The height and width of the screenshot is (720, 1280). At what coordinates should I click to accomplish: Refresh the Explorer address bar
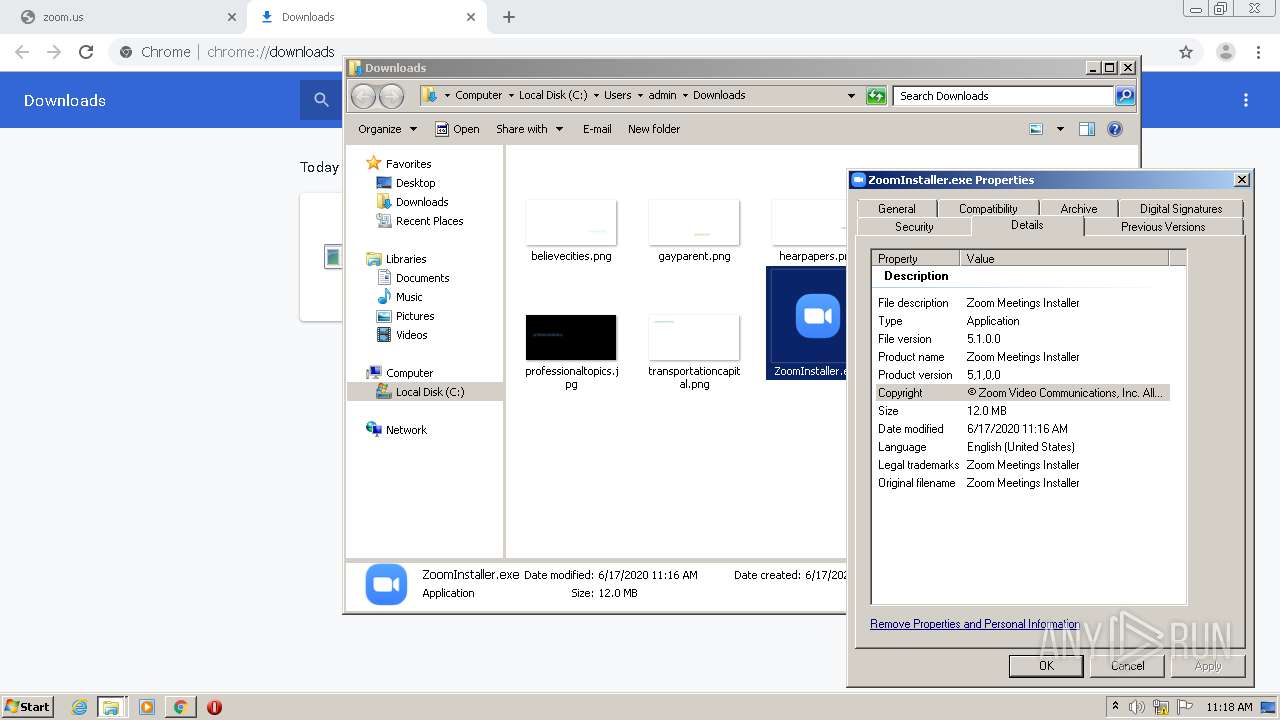click(x=876, y=96)
